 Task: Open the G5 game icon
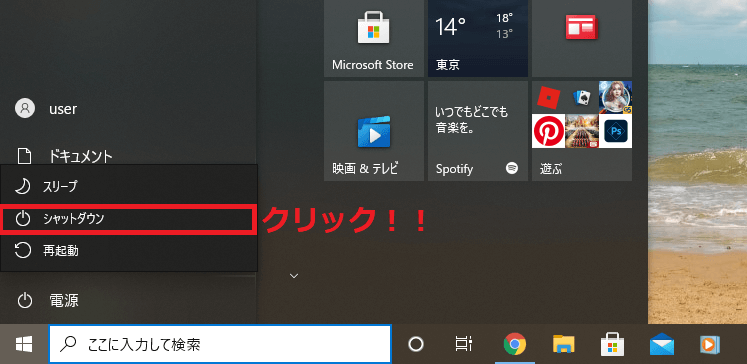click(616, 97)
